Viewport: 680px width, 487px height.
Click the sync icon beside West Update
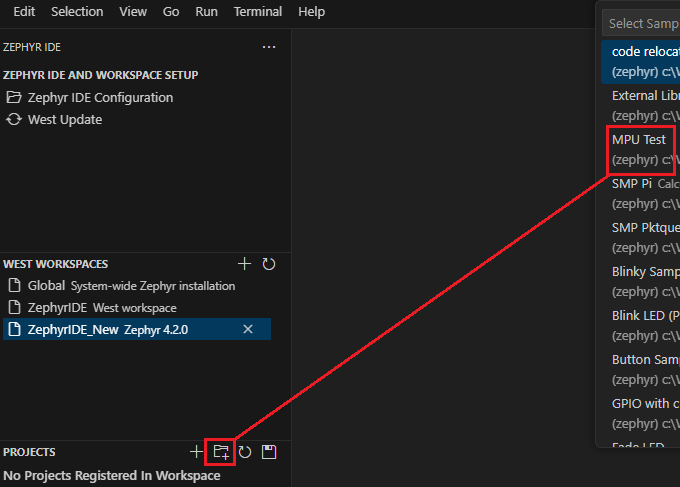click(x=14, y=119)
